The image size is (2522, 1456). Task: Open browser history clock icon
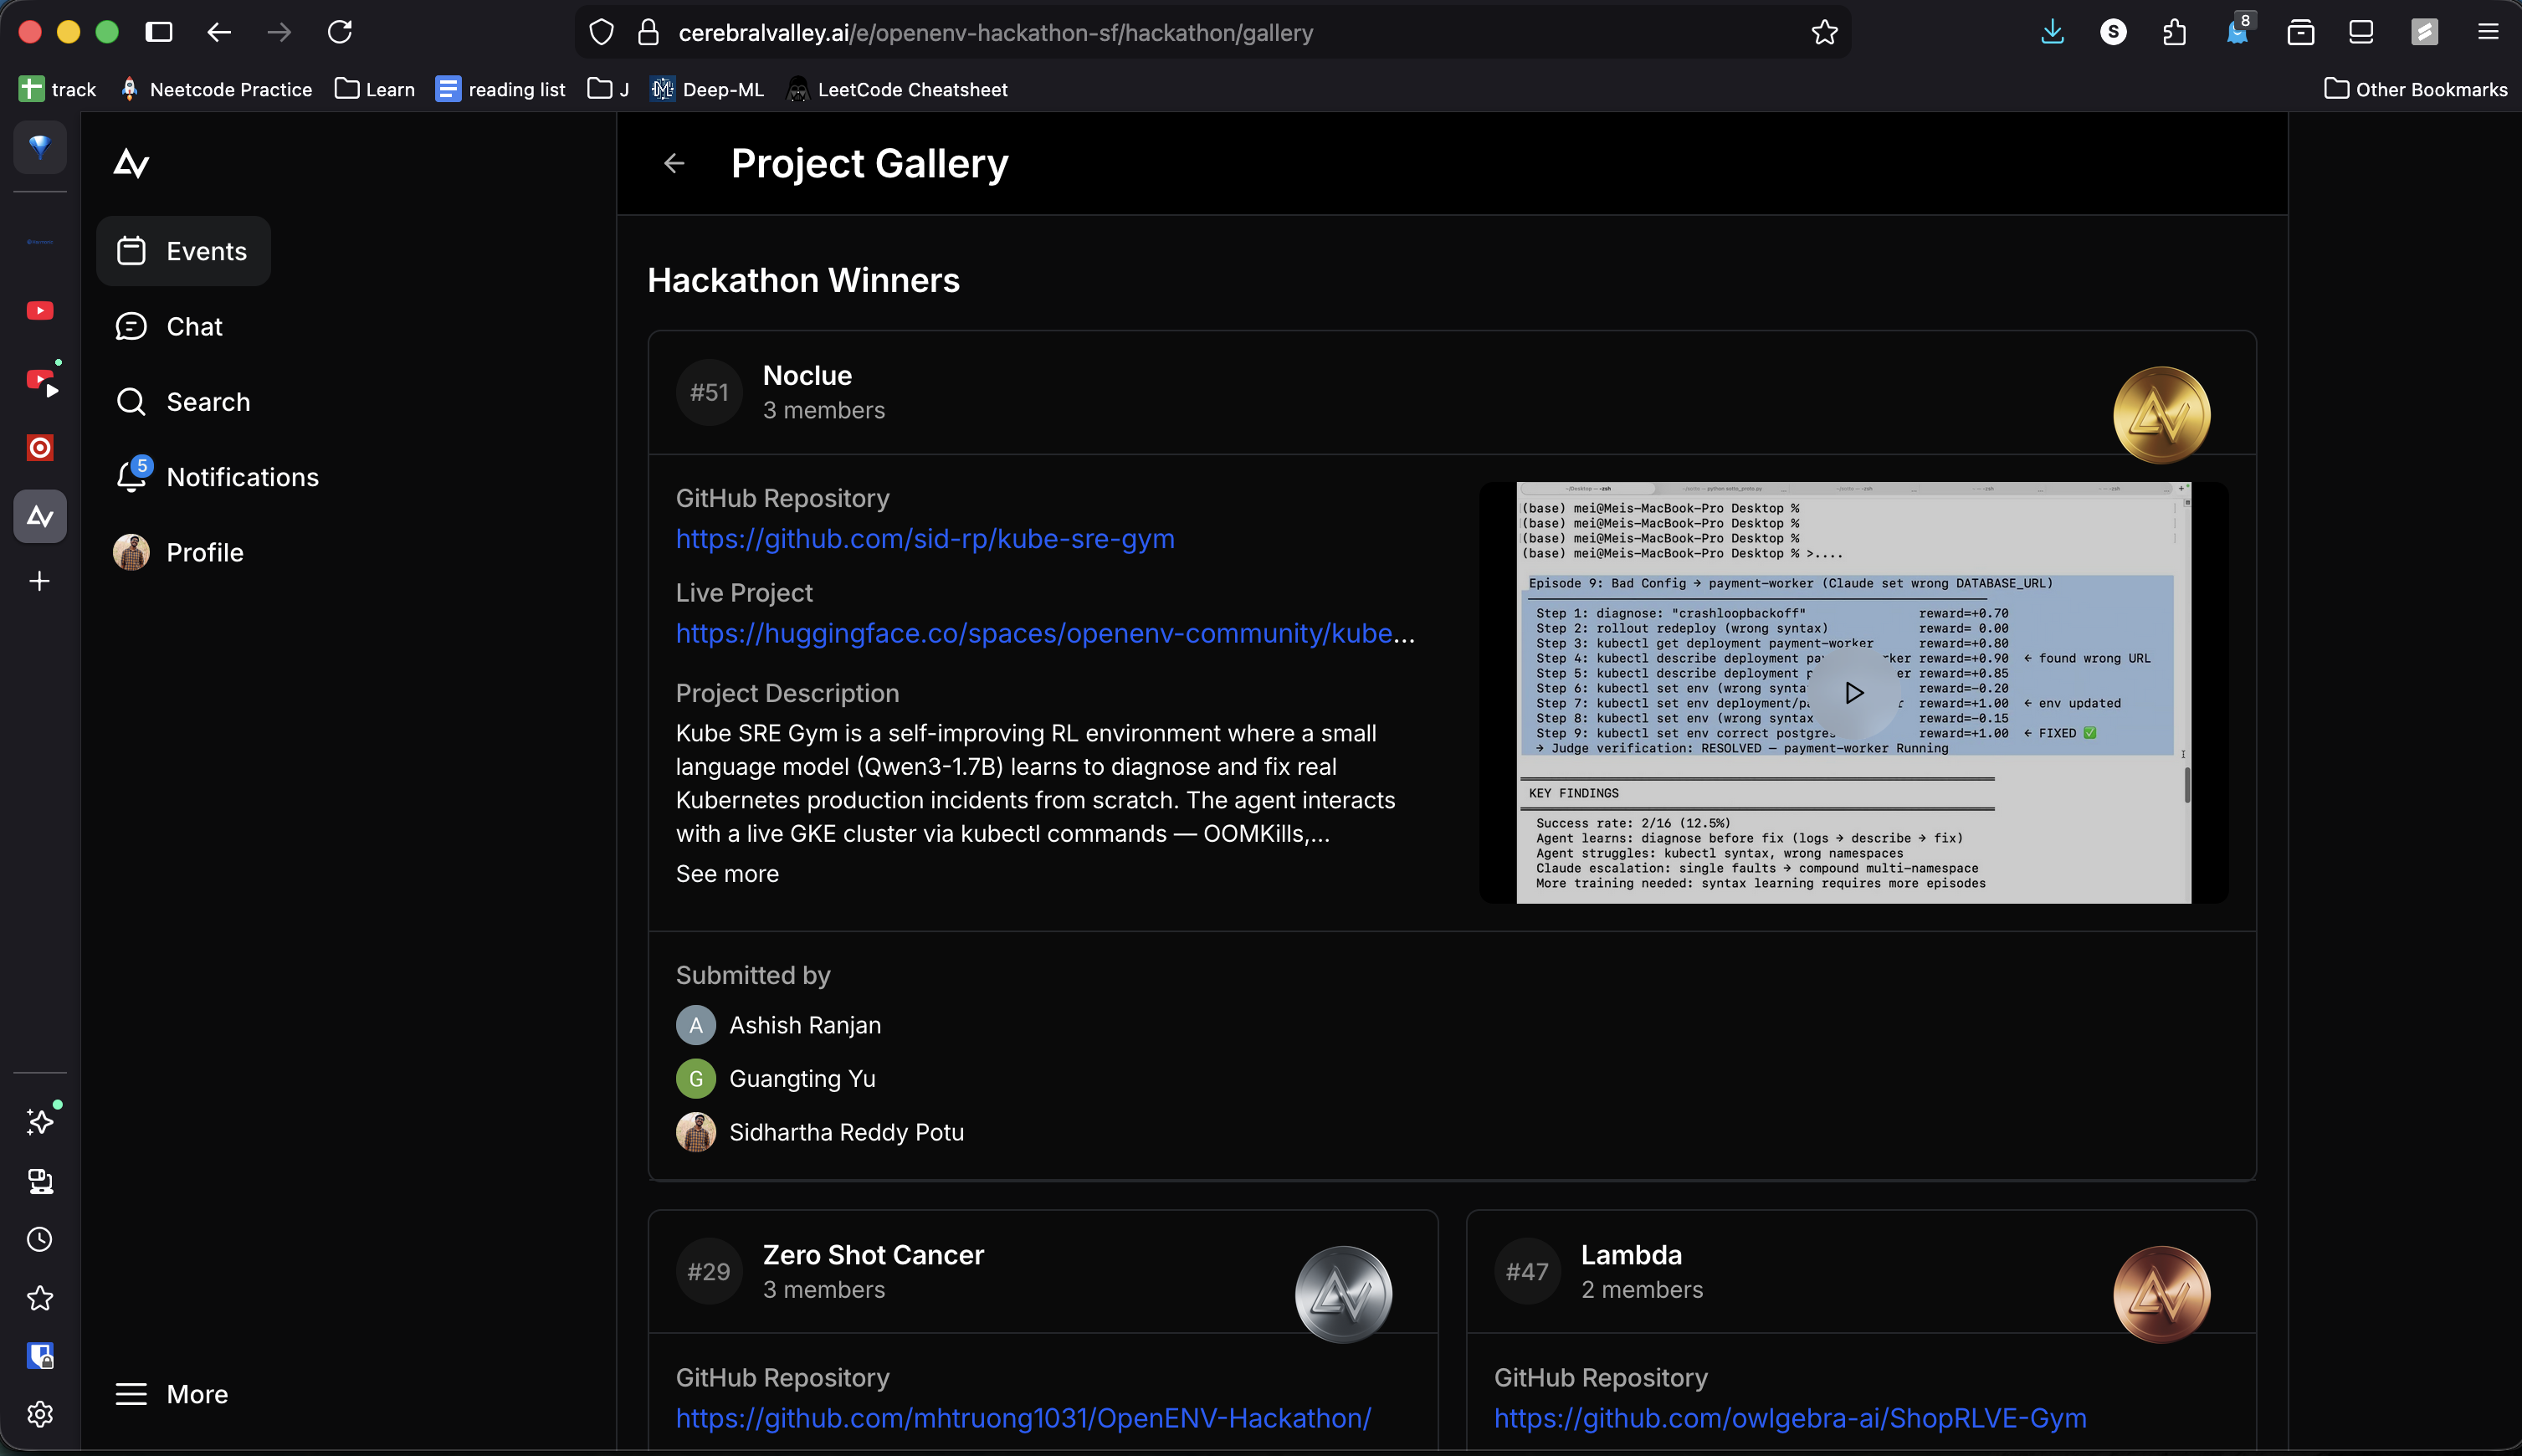click(x=40, y=1239)
